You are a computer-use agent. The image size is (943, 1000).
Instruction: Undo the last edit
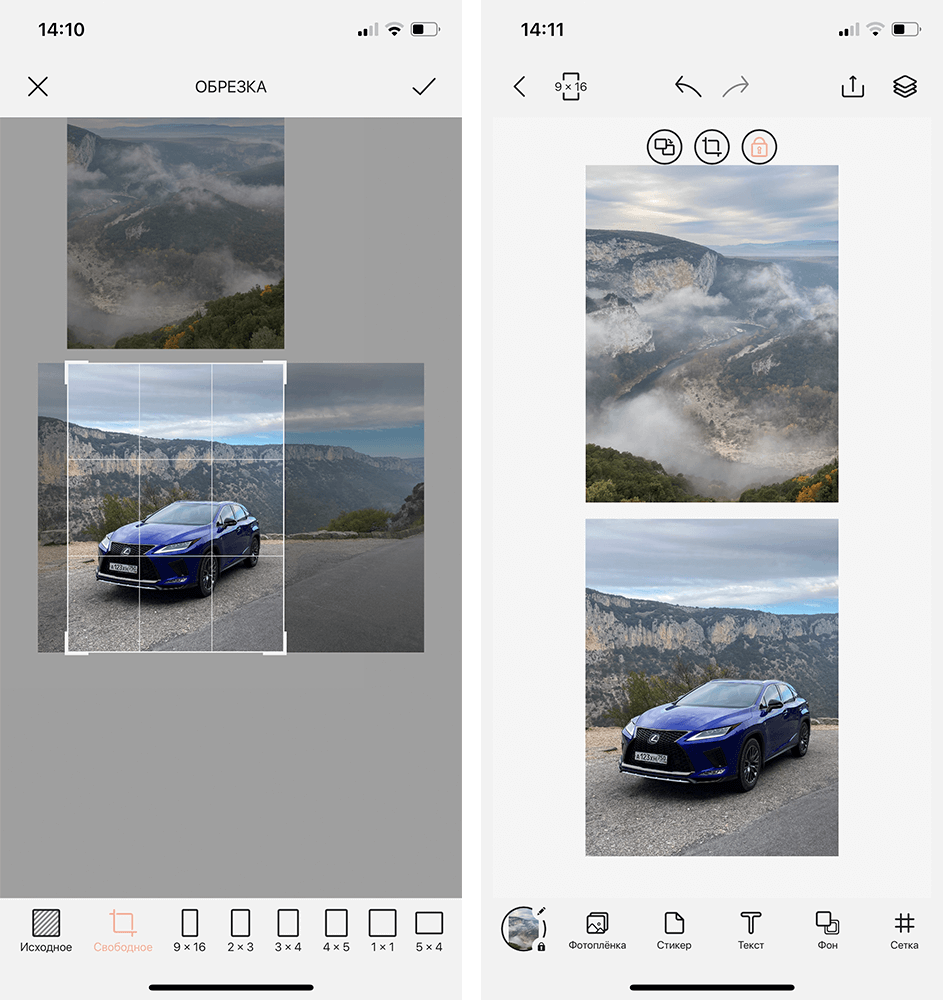pyautogui.click(x=688, y=87)
